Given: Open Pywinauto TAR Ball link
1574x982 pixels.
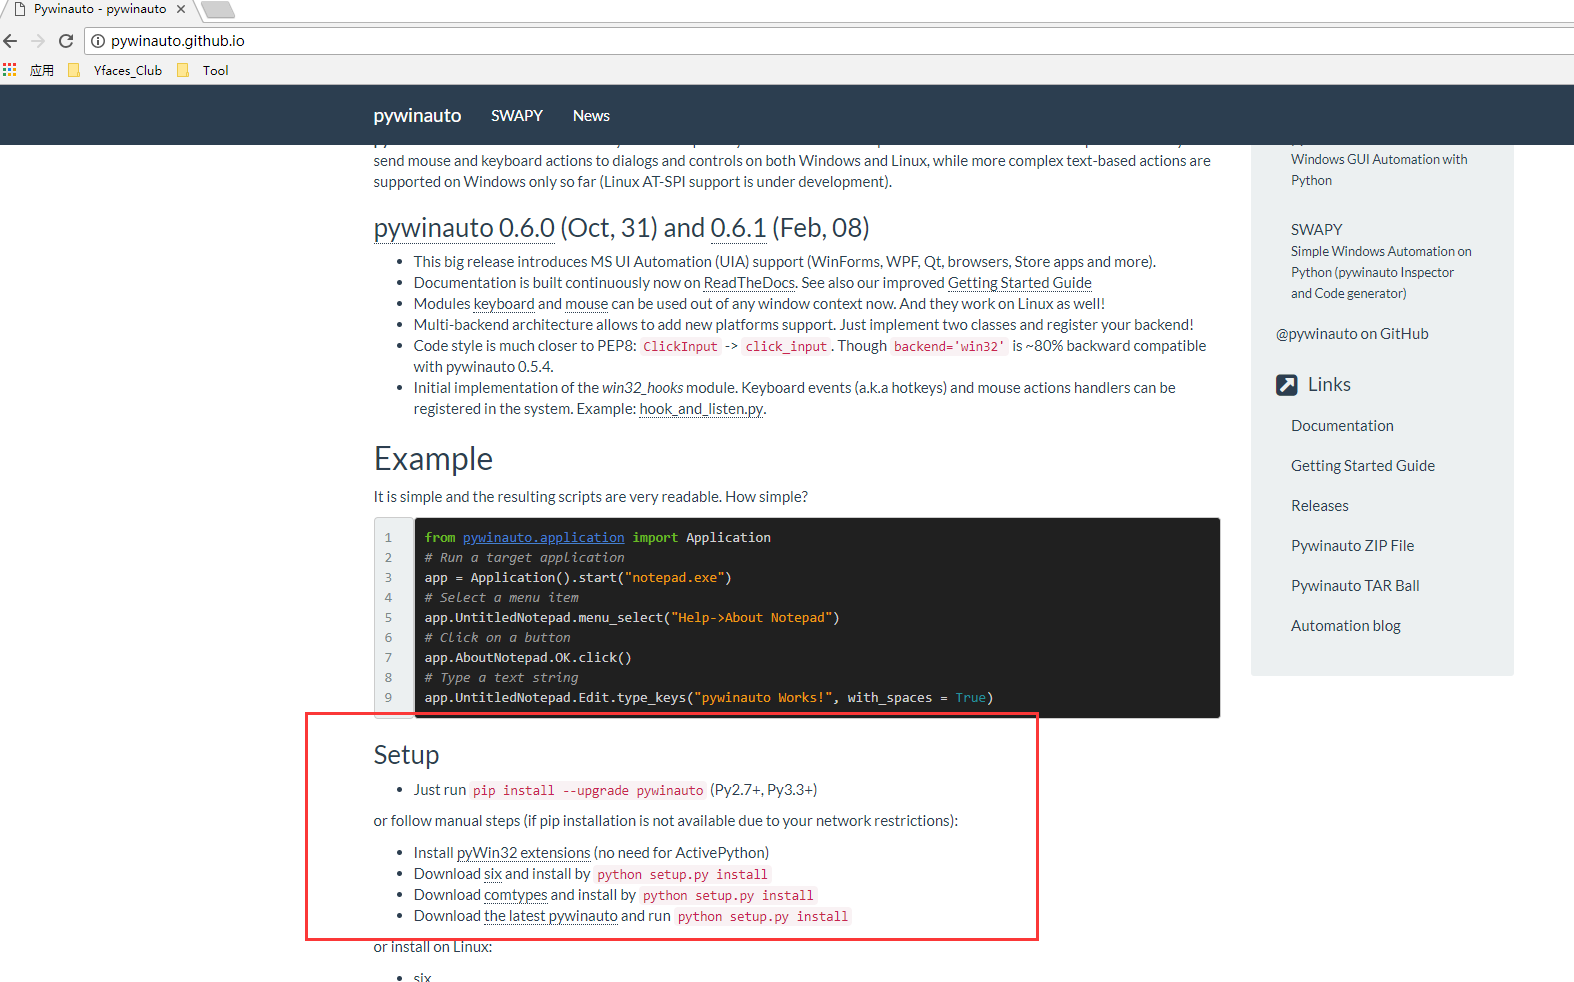Looking at the screenshot, I should click(1355, 586).
